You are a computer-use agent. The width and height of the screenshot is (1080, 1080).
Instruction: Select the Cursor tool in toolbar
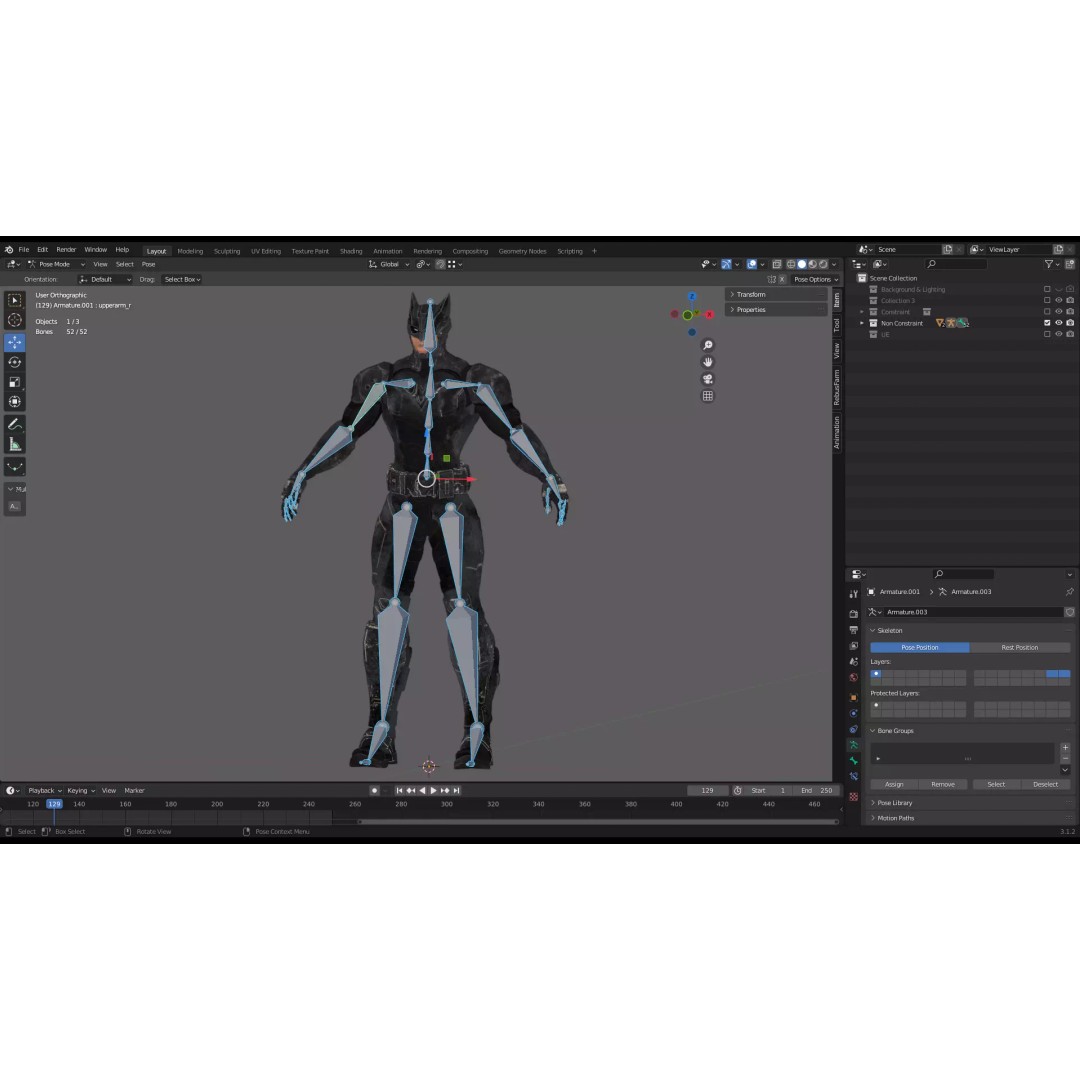click(14, 320)
